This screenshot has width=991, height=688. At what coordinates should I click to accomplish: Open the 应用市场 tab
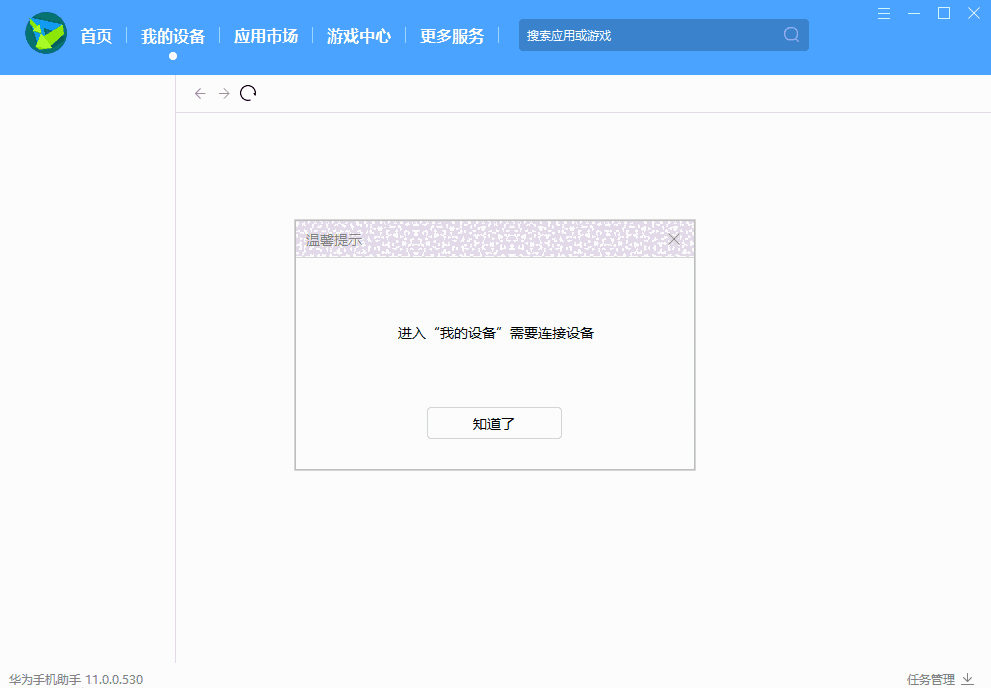tap(265, 35)
